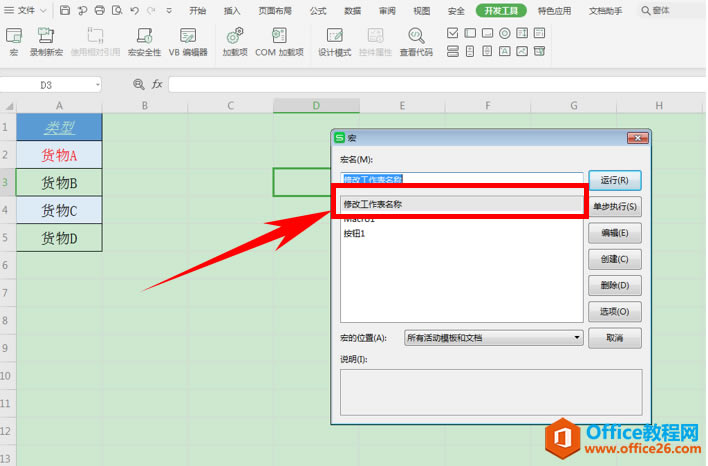This screenshot has width=708, height=466.
Task: Switch to the 公式 ribbon tab
Action: 318,11
